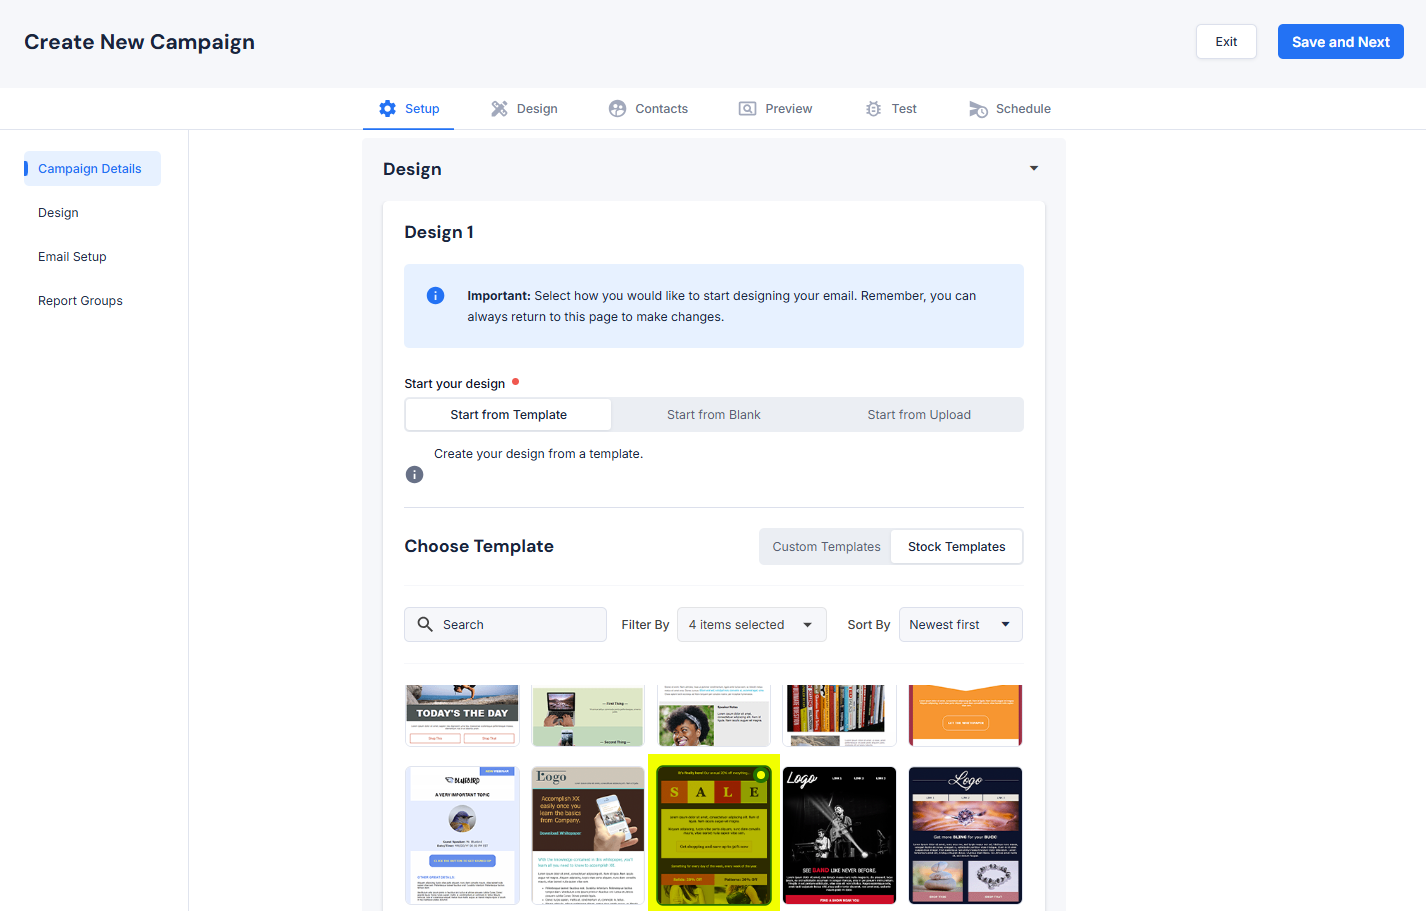This screenshot has height=911, width=1426.
Task: Open the Contacts tab
Action: pyautogui.click(x=648, y=108)
